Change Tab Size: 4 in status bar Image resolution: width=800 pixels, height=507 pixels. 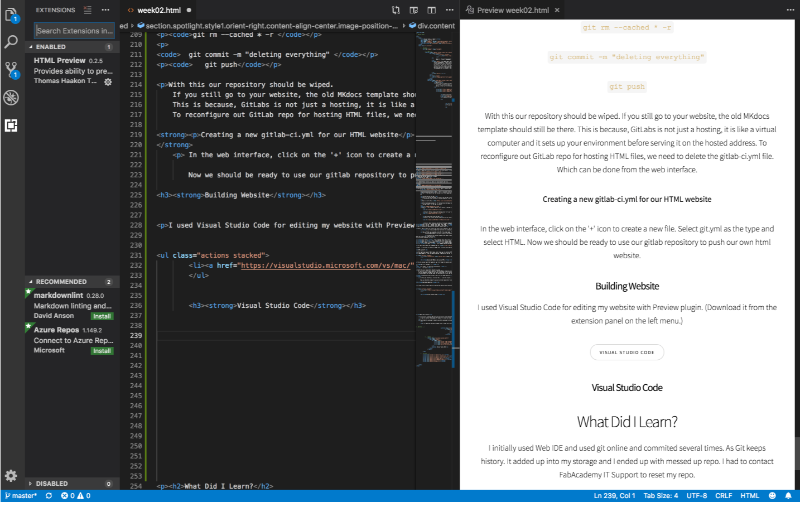pyautogui.click(x=661, y=496)
